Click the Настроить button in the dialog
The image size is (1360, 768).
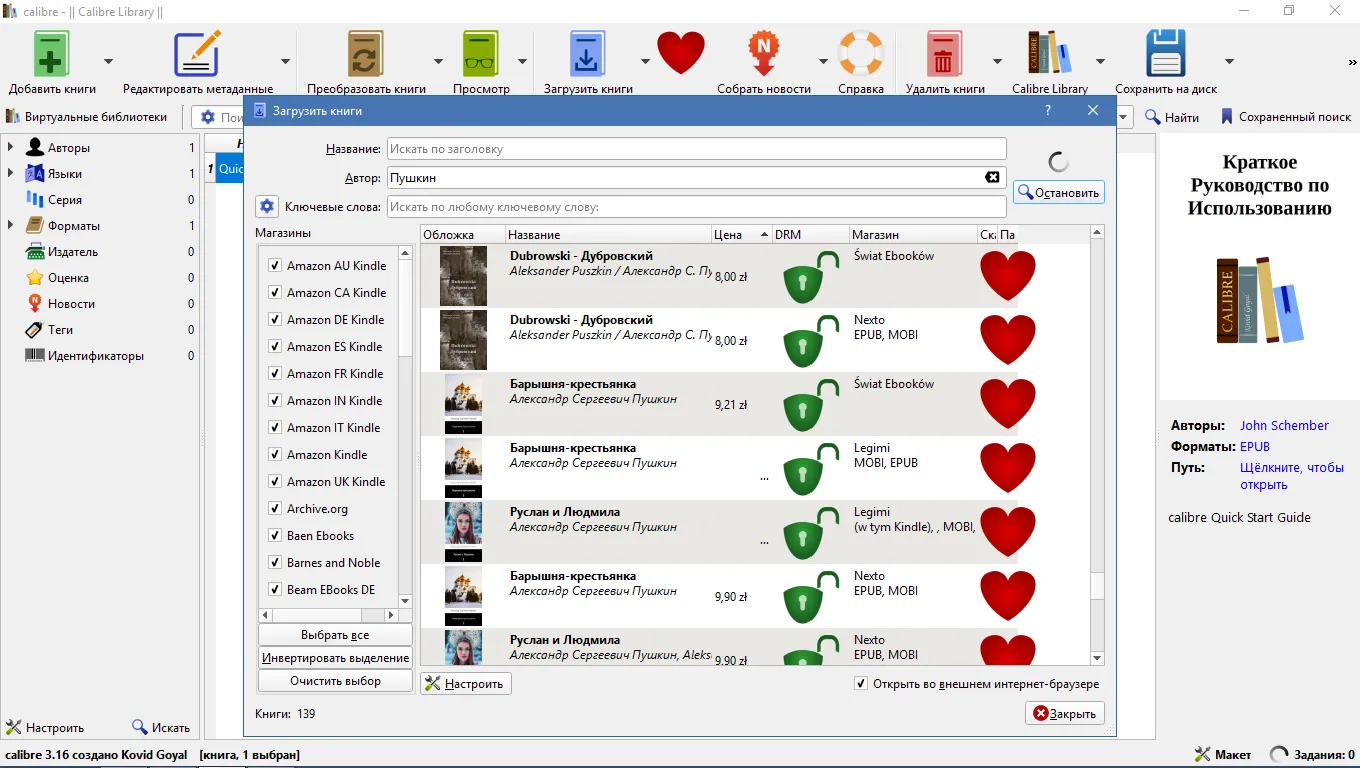[x=466, y=684]
